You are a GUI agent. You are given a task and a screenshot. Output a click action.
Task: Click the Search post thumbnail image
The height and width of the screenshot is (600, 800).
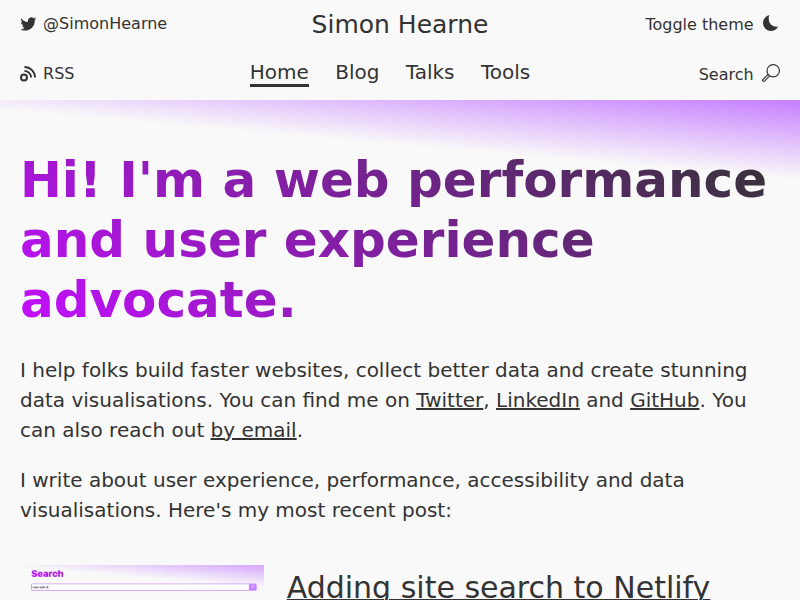142,582
